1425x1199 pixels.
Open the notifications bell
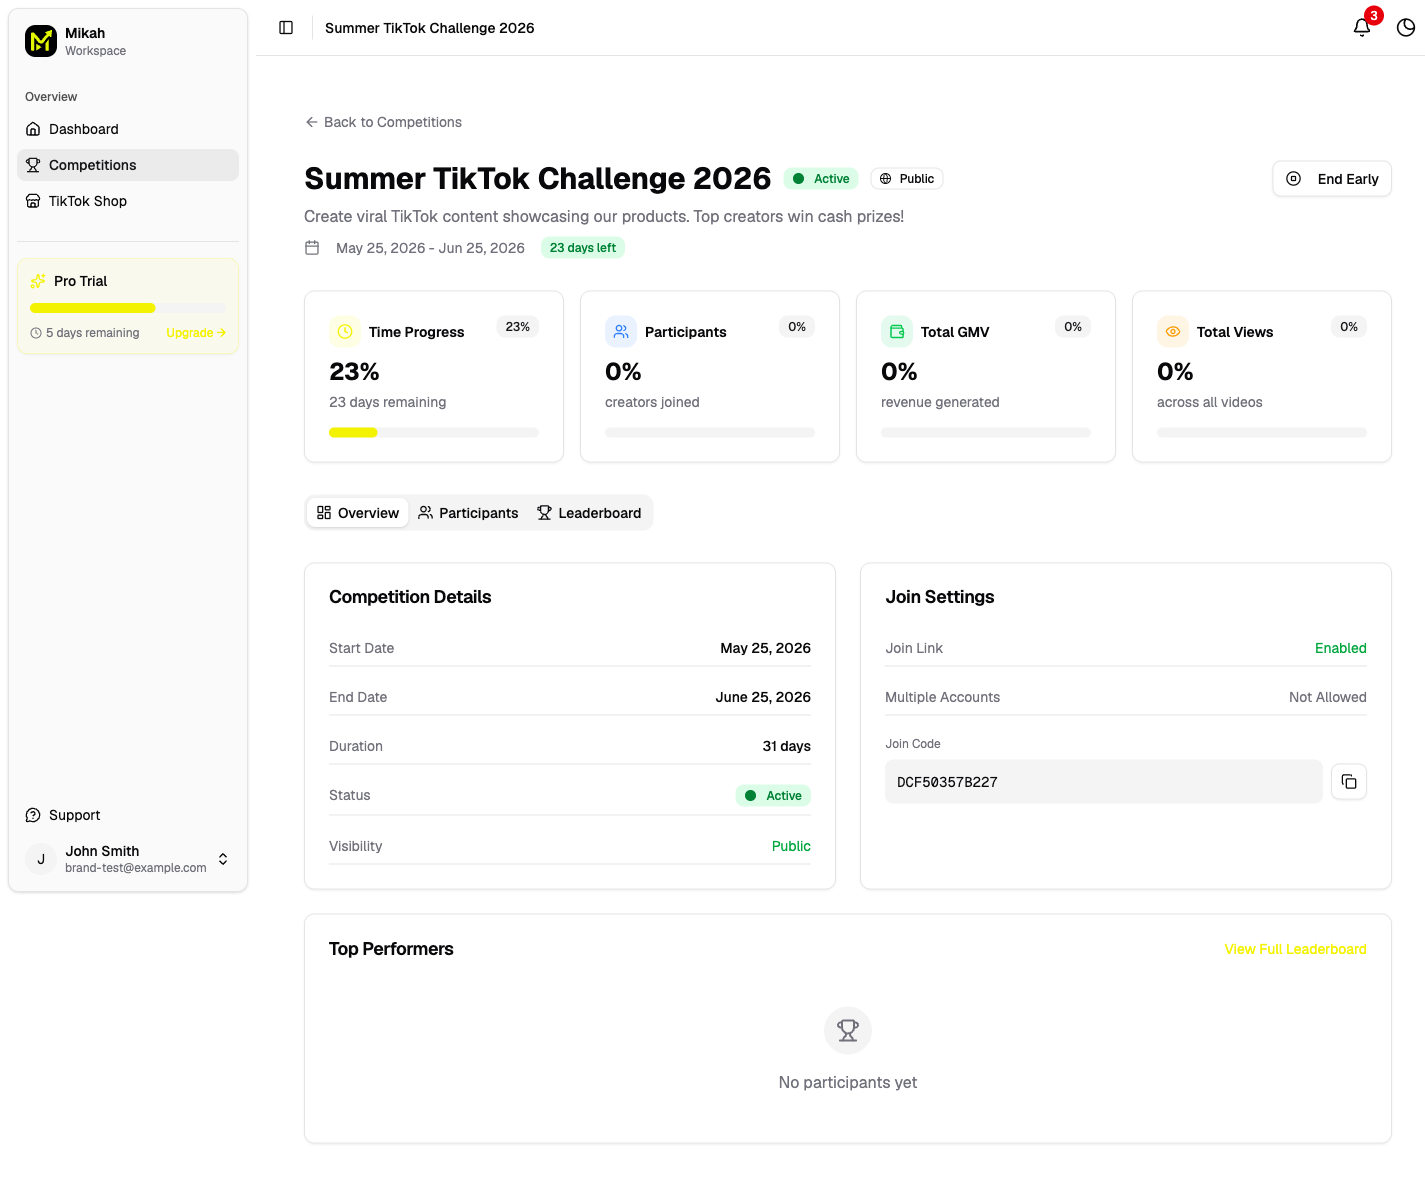1362,27
